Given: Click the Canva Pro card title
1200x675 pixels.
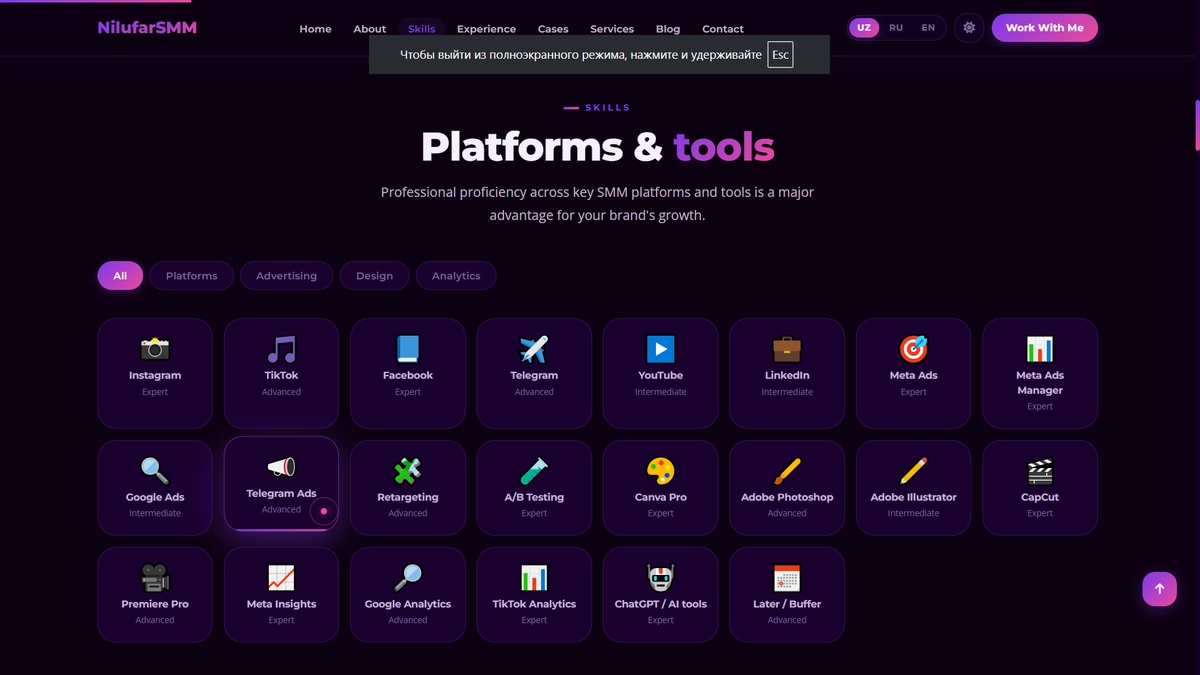Looking at the screenshot, I should point(660,498).
